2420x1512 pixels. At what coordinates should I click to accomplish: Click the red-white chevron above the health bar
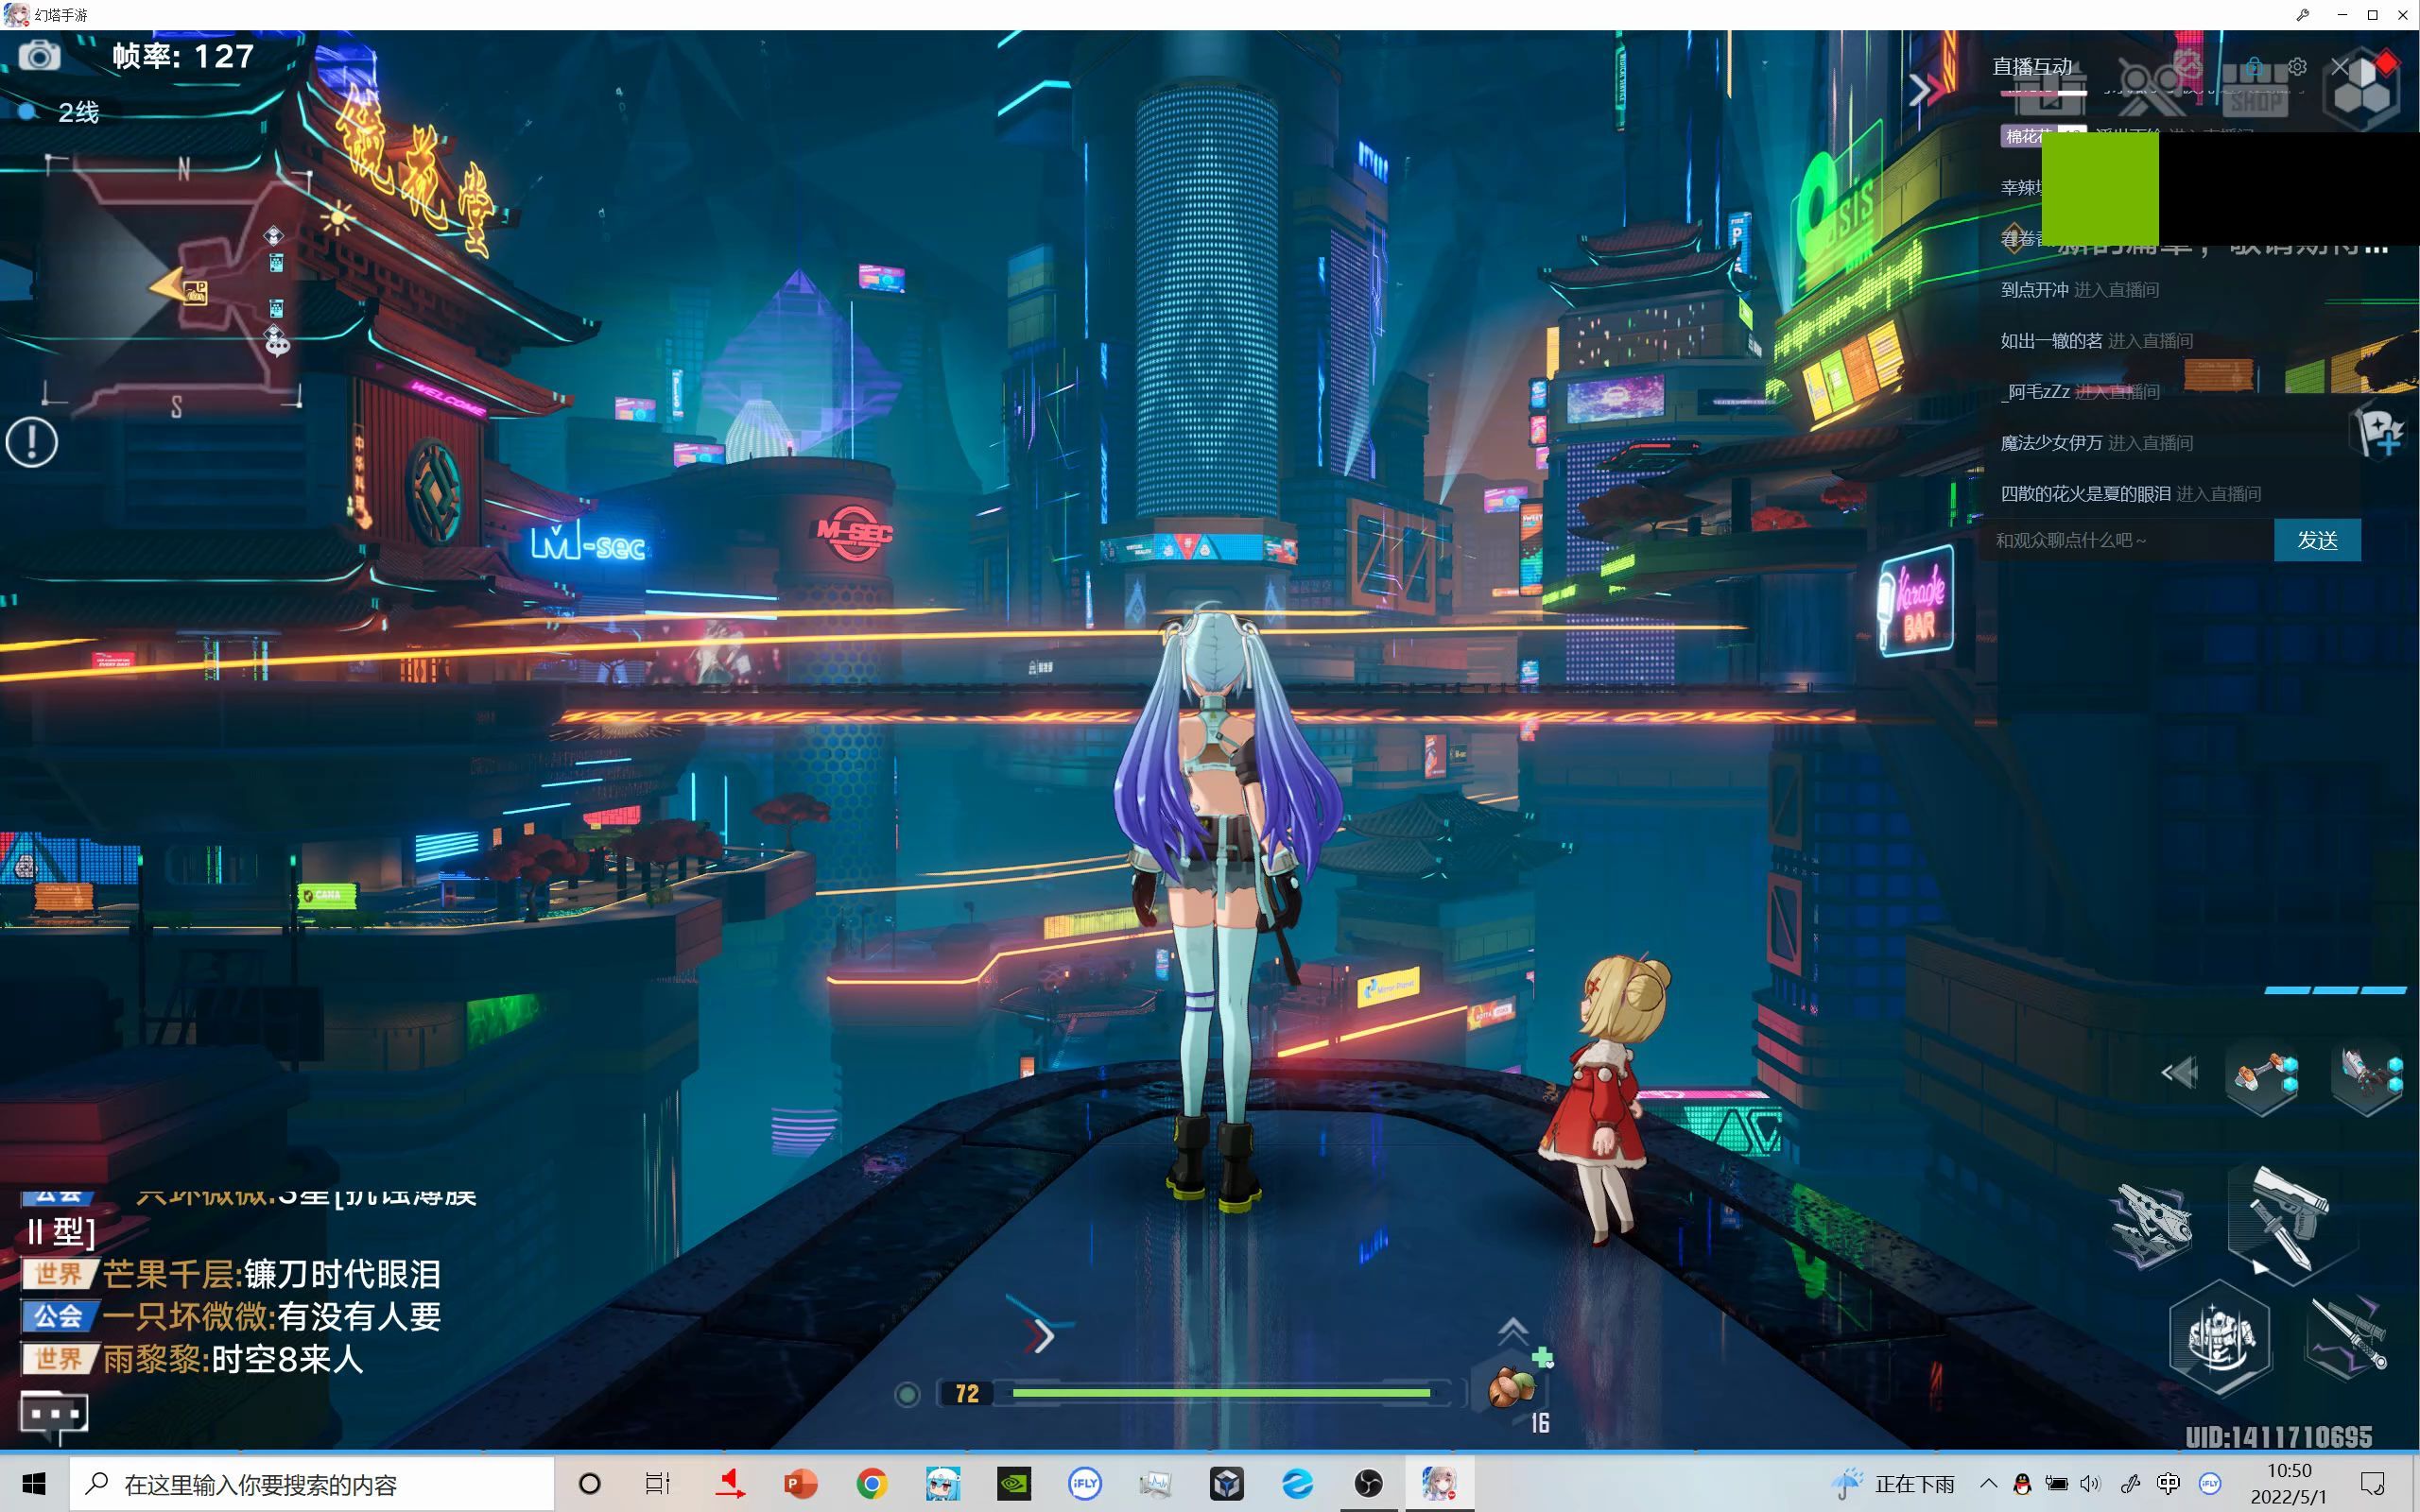[1040, 1335]
